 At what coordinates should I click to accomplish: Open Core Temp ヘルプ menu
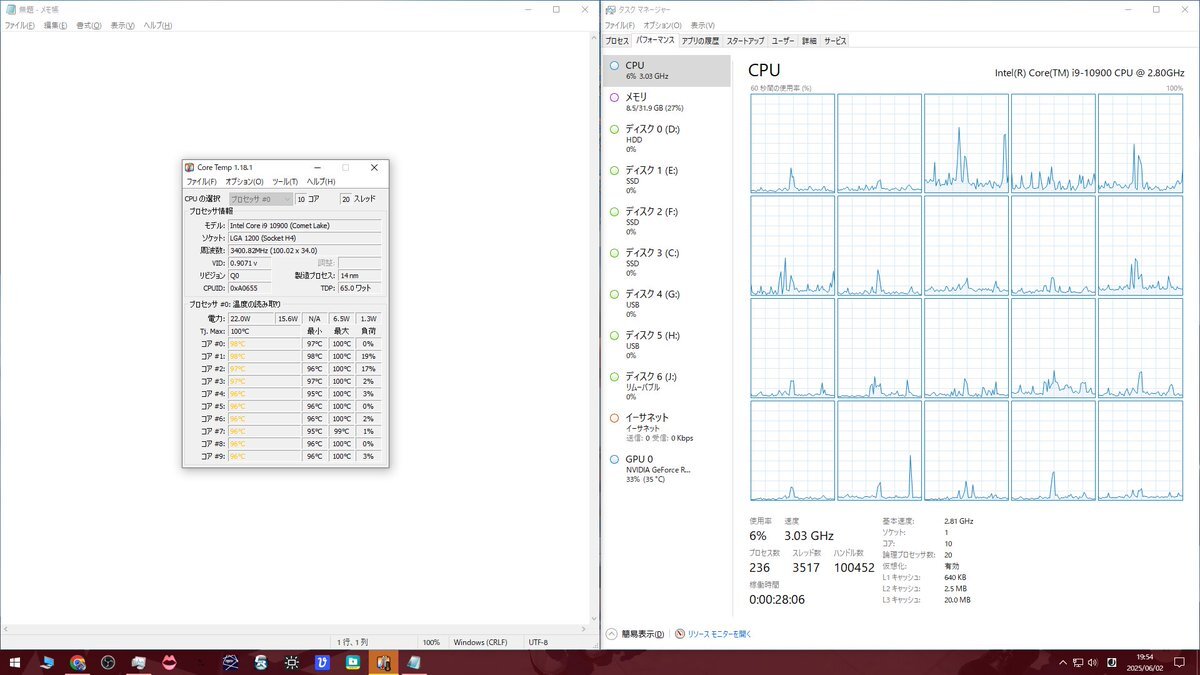coord(320,182)
